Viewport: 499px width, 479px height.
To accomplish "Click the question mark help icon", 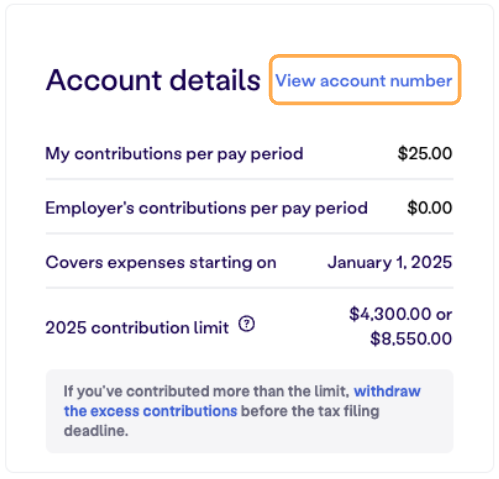I will point(247,324).
